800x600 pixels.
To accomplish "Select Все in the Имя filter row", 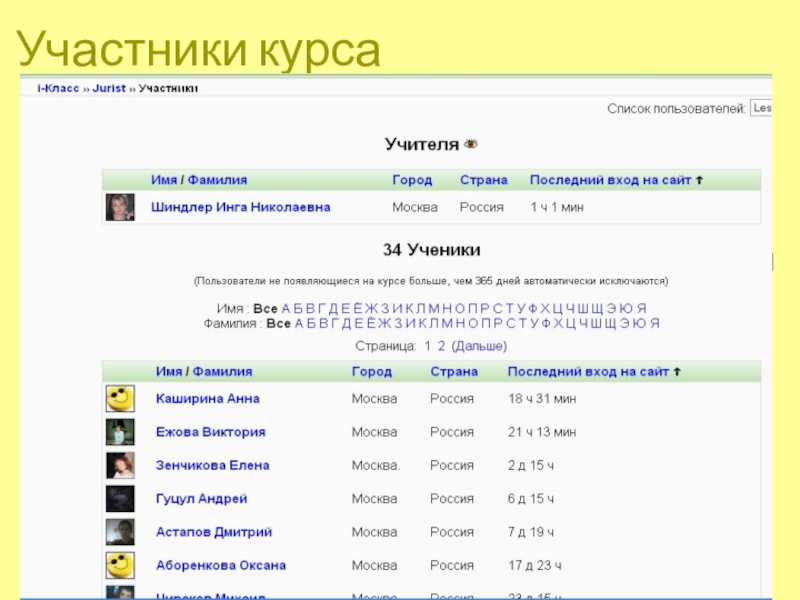I will (x=265, y=309).
